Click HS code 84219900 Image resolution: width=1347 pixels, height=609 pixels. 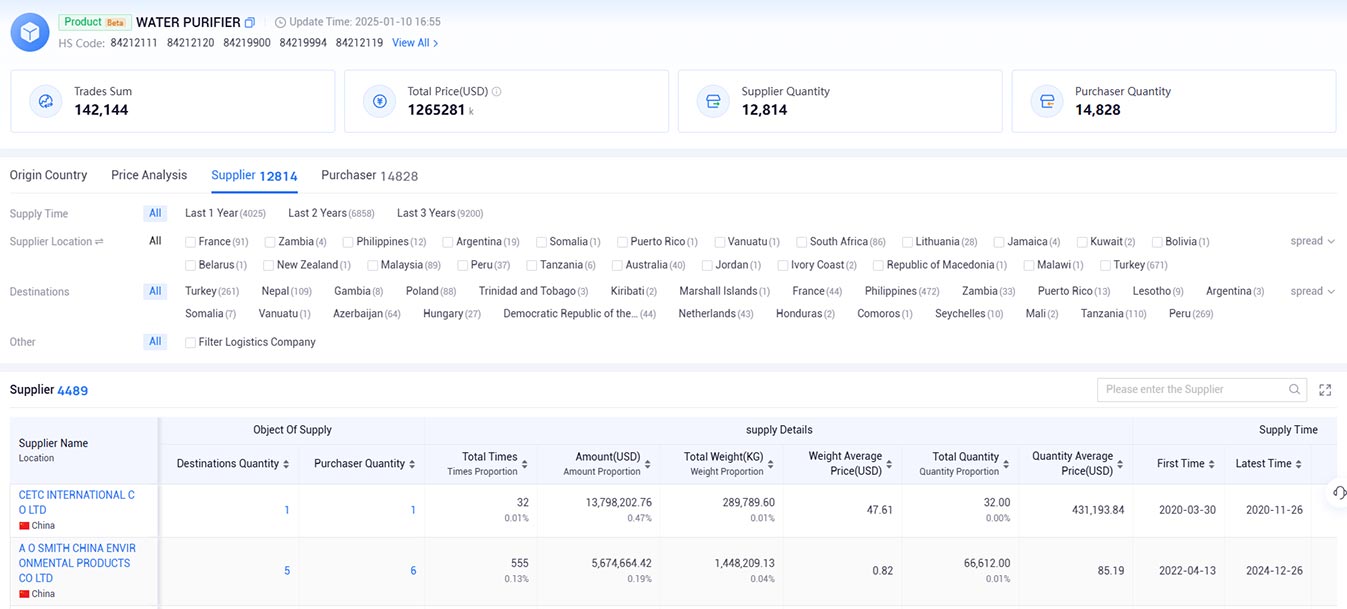[247, 43]
